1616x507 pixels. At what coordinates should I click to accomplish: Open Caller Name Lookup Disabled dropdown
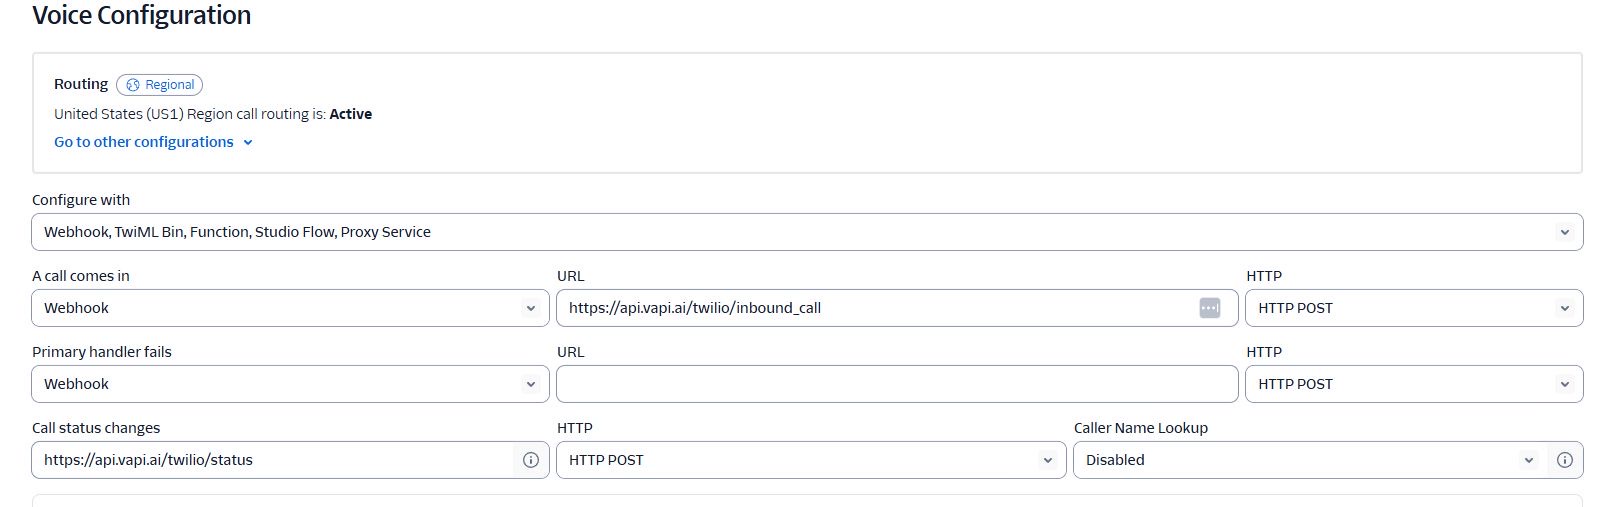(x=1308, y=460)
